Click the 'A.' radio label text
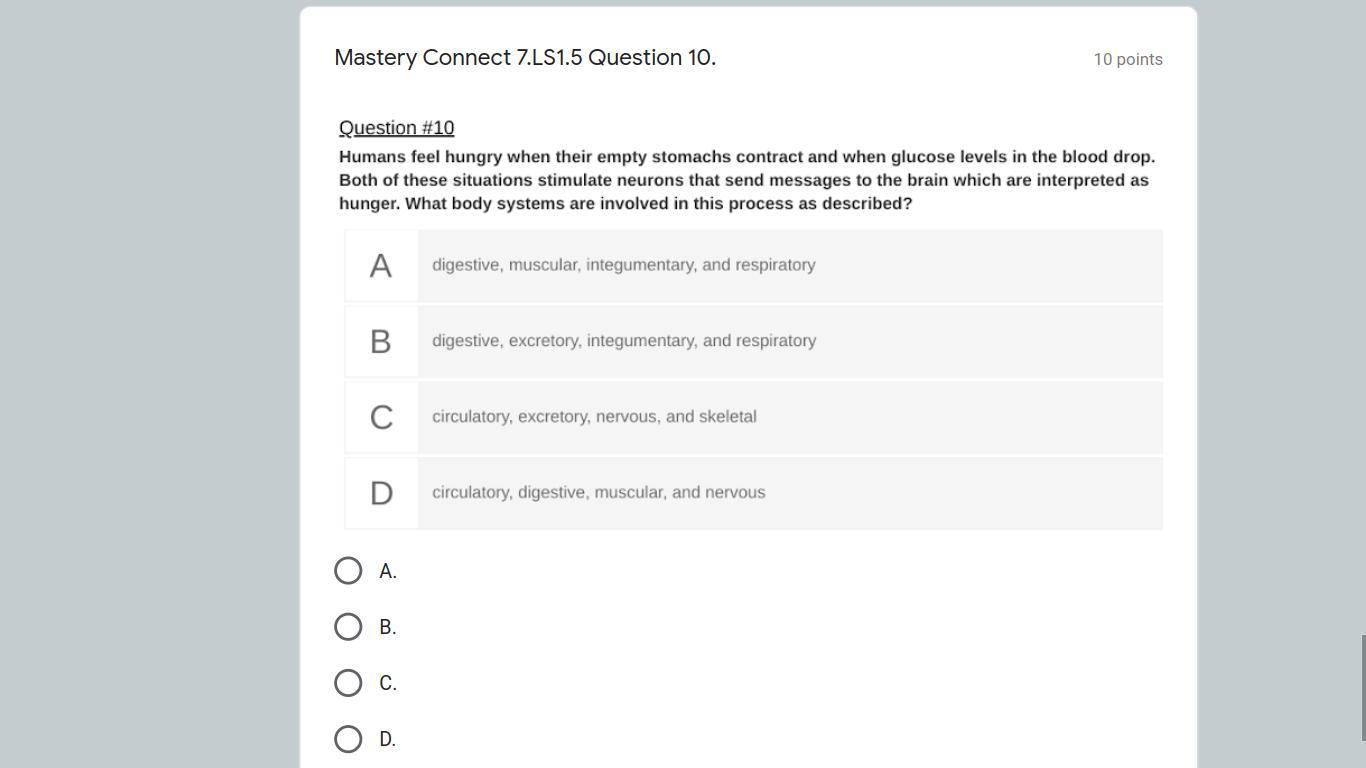1366x768 pixels. 388,572
